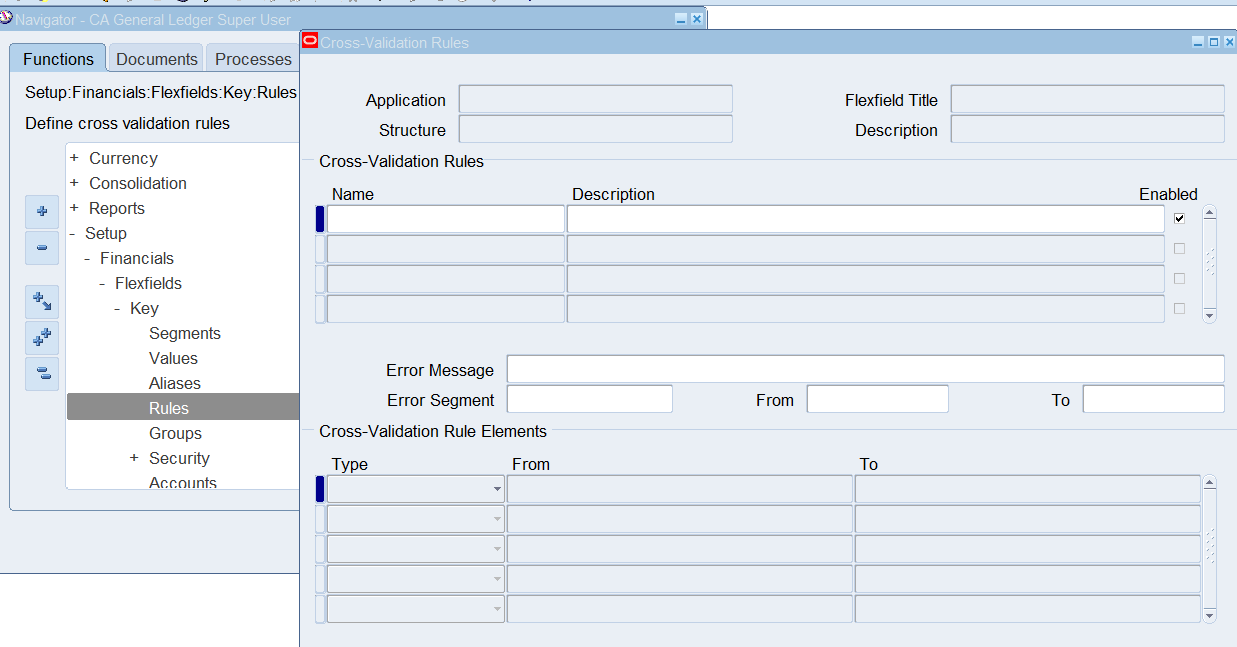Click the Oracle icon in the Cross-Validation Rules title bar
The width and height of the screenshot is (1237, 647).
(x=310, y=42)
